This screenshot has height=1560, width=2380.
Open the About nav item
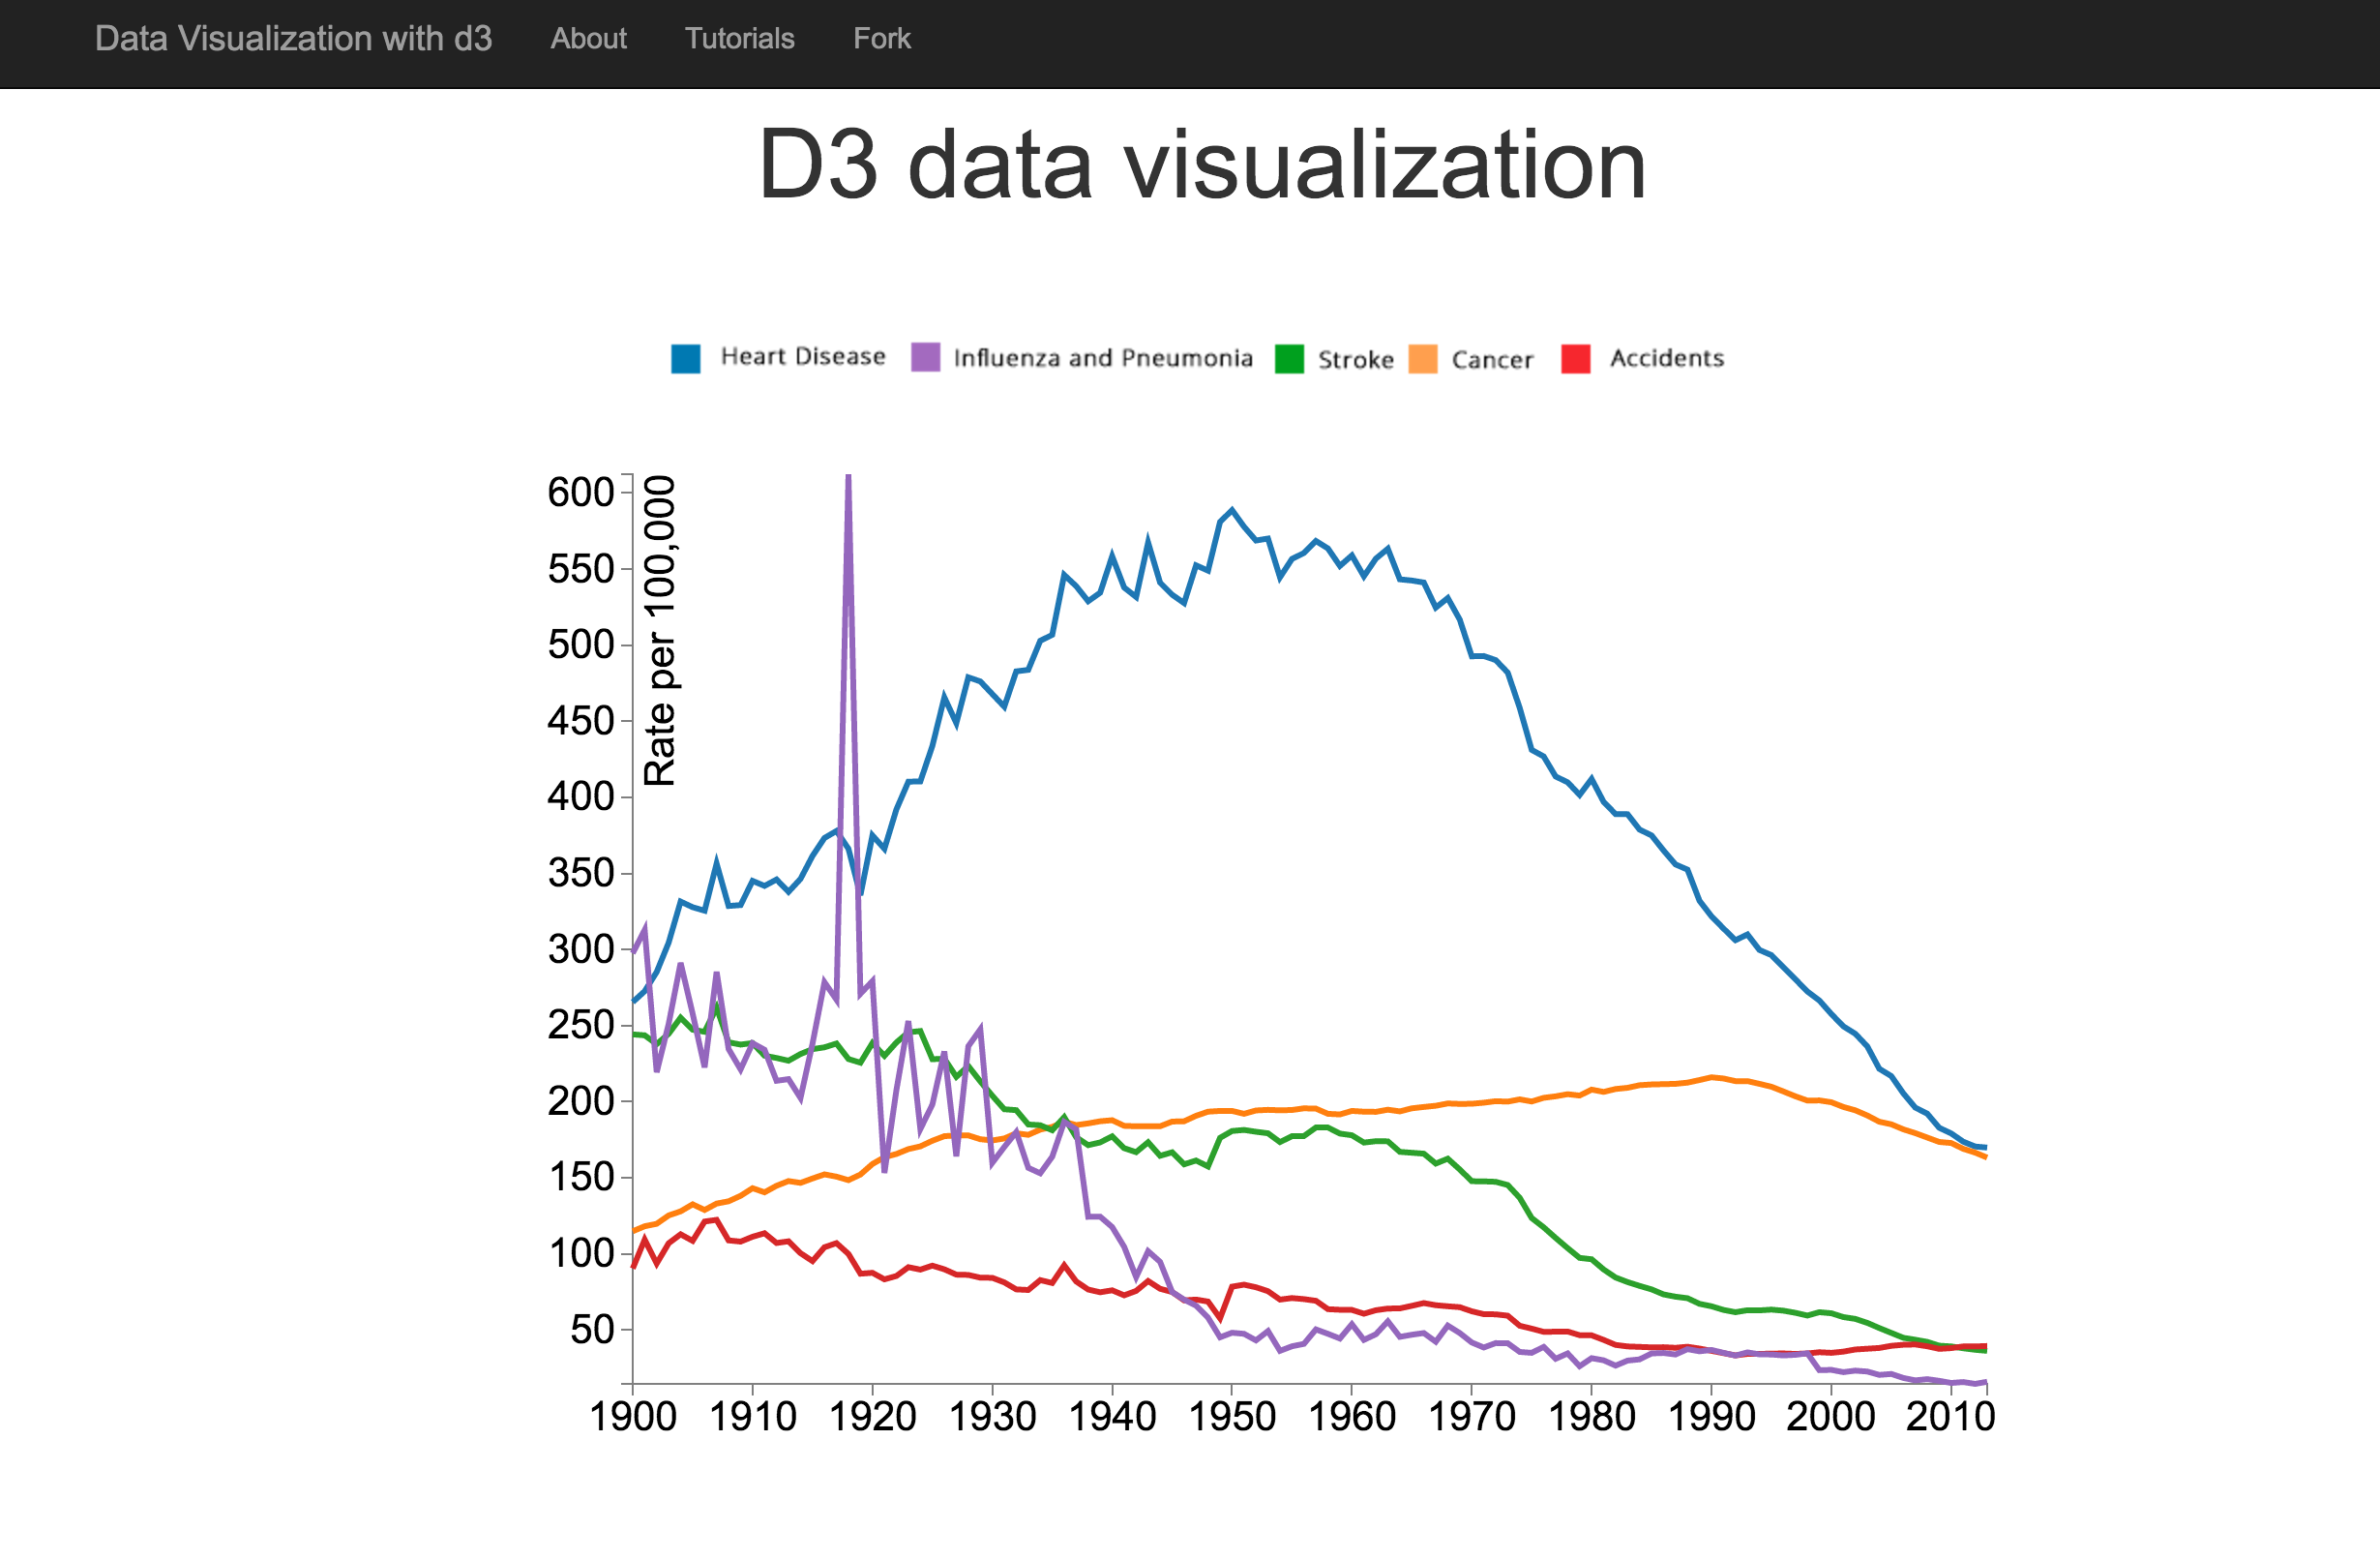[x=588, y=39]
